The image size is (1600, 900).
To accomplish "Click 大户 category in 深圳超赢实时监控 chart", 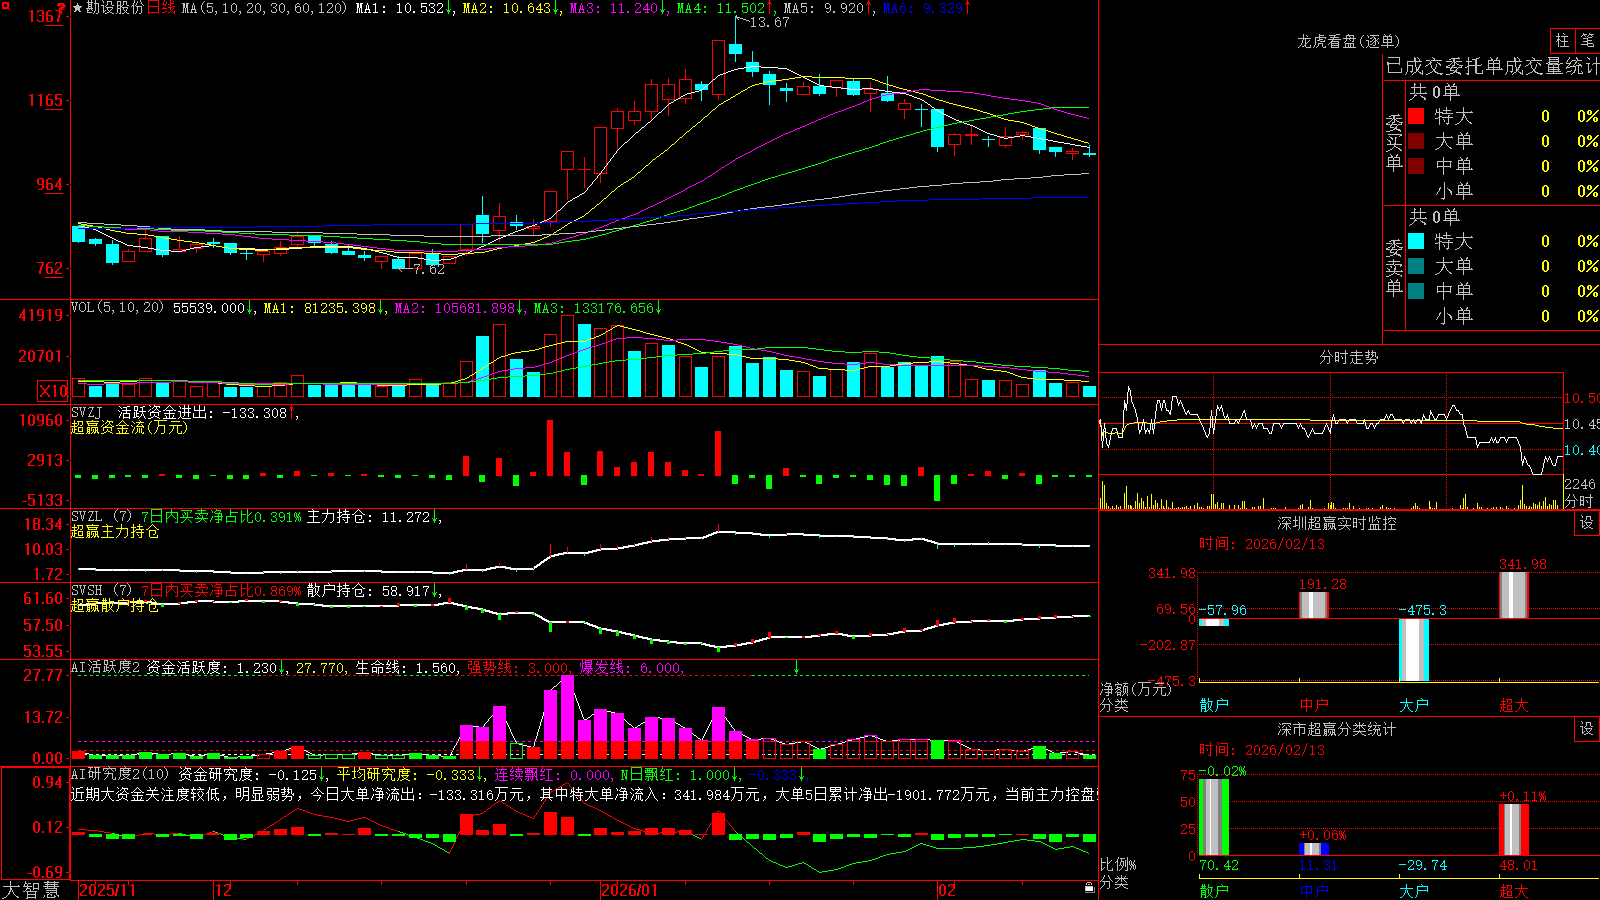I will pyautogui.click(x=1414, y=705).
